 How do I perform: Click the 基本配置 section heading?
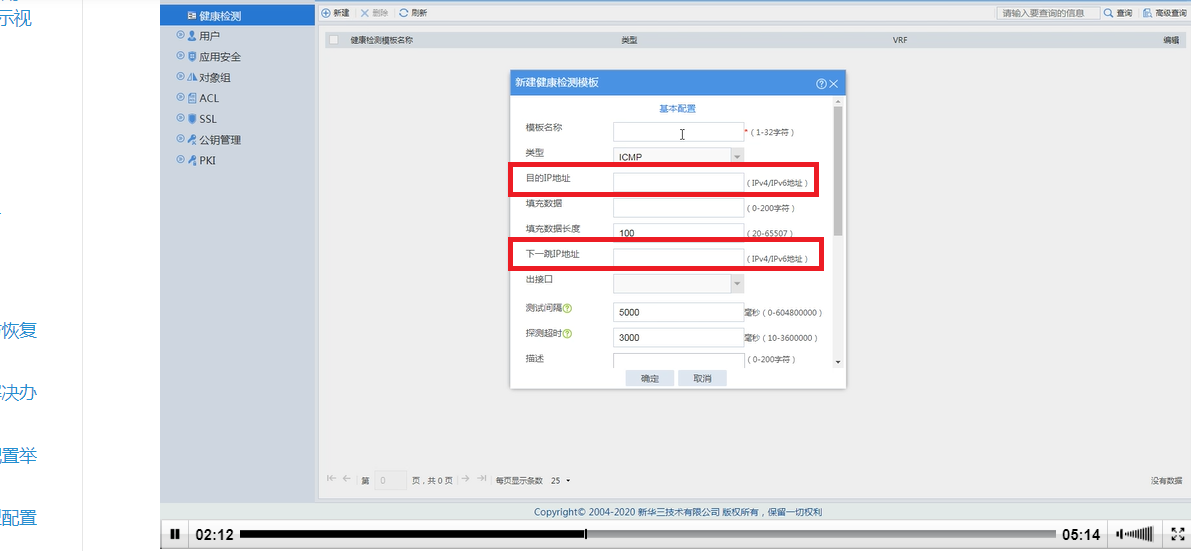coord(678,109)
